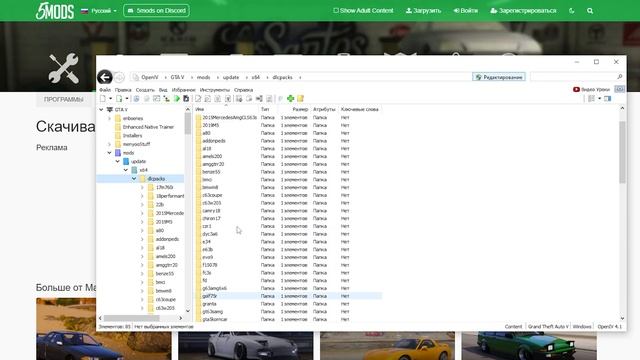Select Enhanced Native Trainer in tree
Image resolution: width=640 pixels, height=360 pixels.
coord(148,127)
